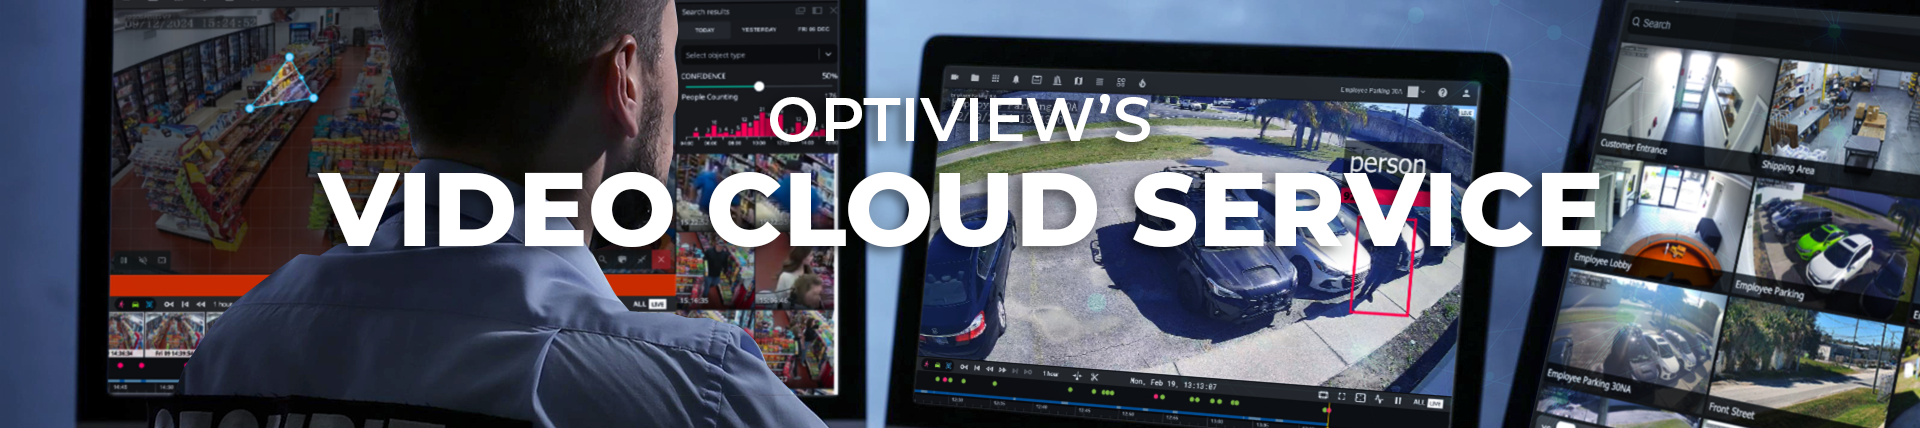
Task: Select the top vertex of the blue detection zone
Action: (x=290, y=58)
